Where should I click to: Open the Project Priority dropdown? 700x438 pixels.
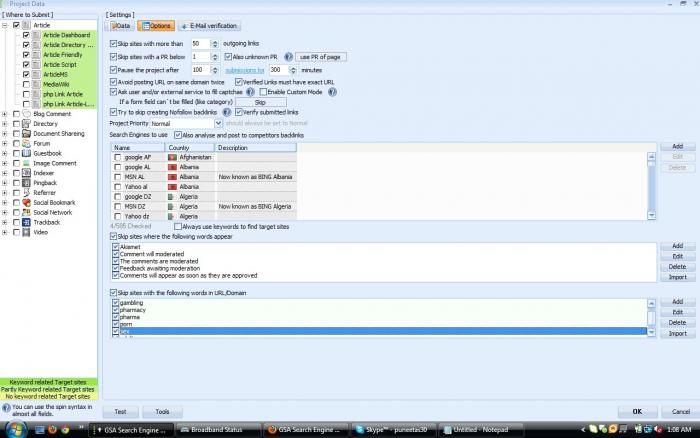coord(218,123)
